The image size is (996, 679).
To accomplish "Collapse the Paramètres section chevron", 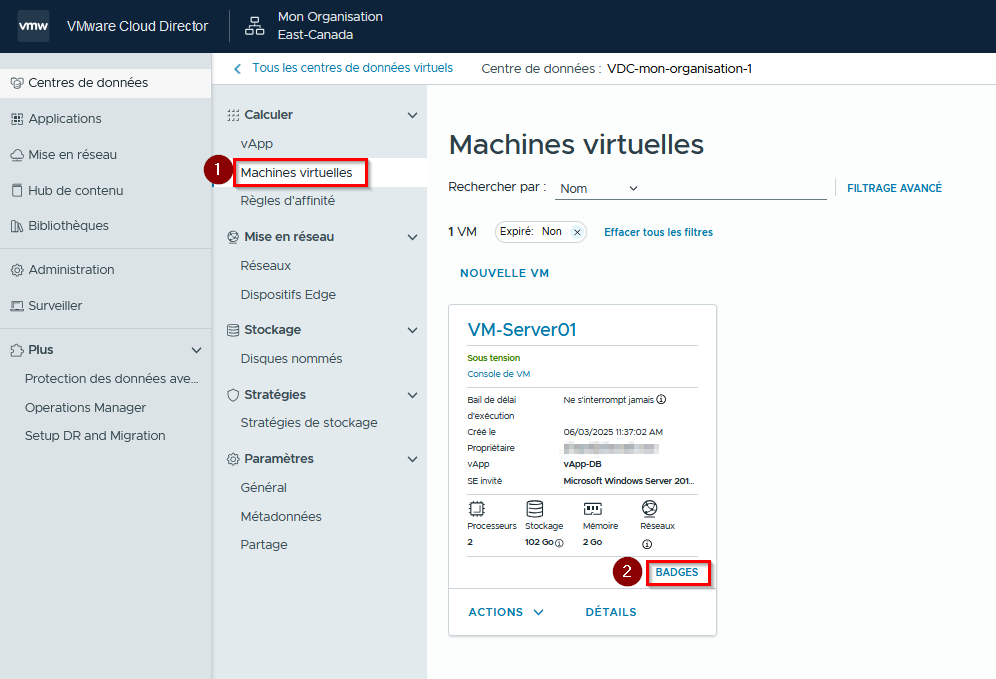I will tap(412, 459).
